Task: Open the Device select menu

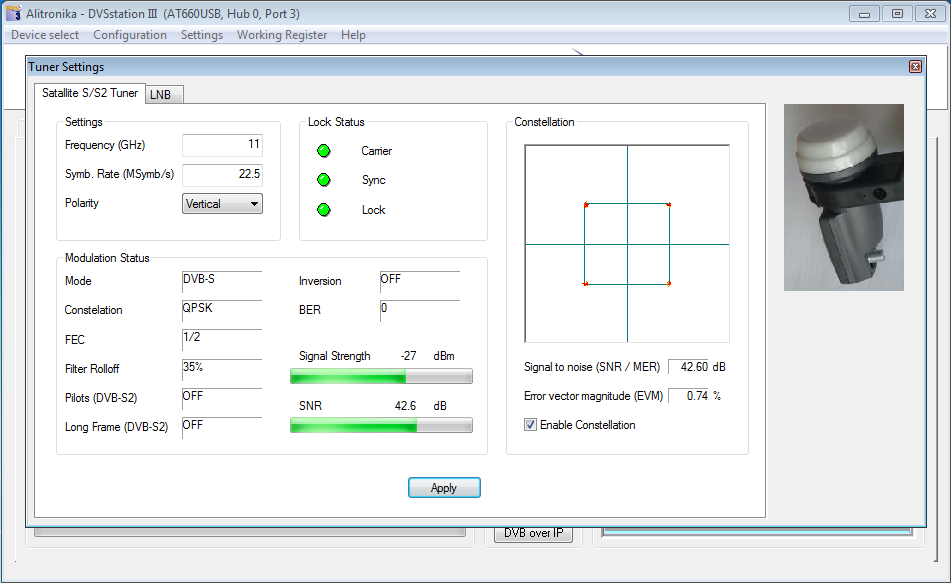Action: pos(44,35)
